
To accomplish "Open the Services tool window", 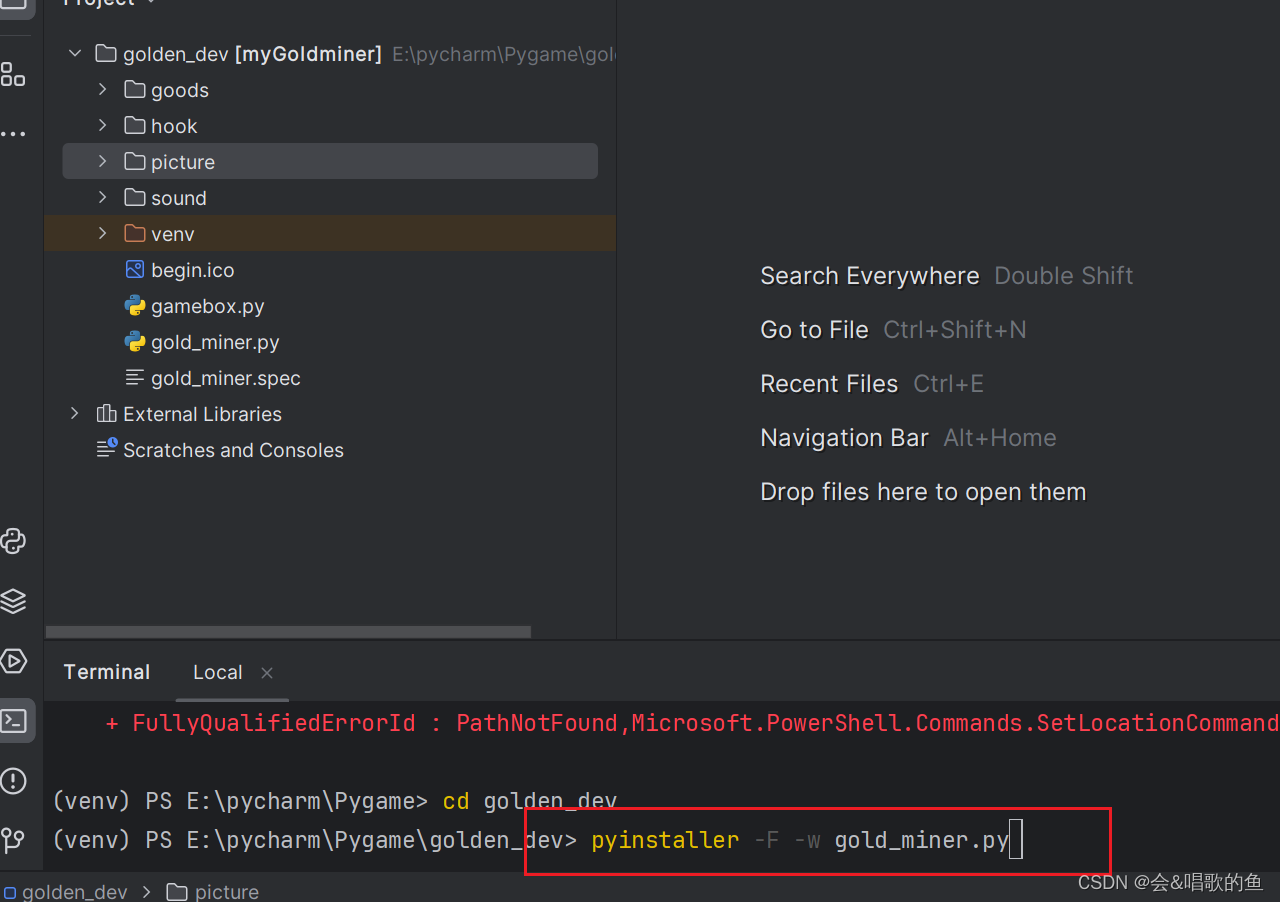I will (13, 601).
